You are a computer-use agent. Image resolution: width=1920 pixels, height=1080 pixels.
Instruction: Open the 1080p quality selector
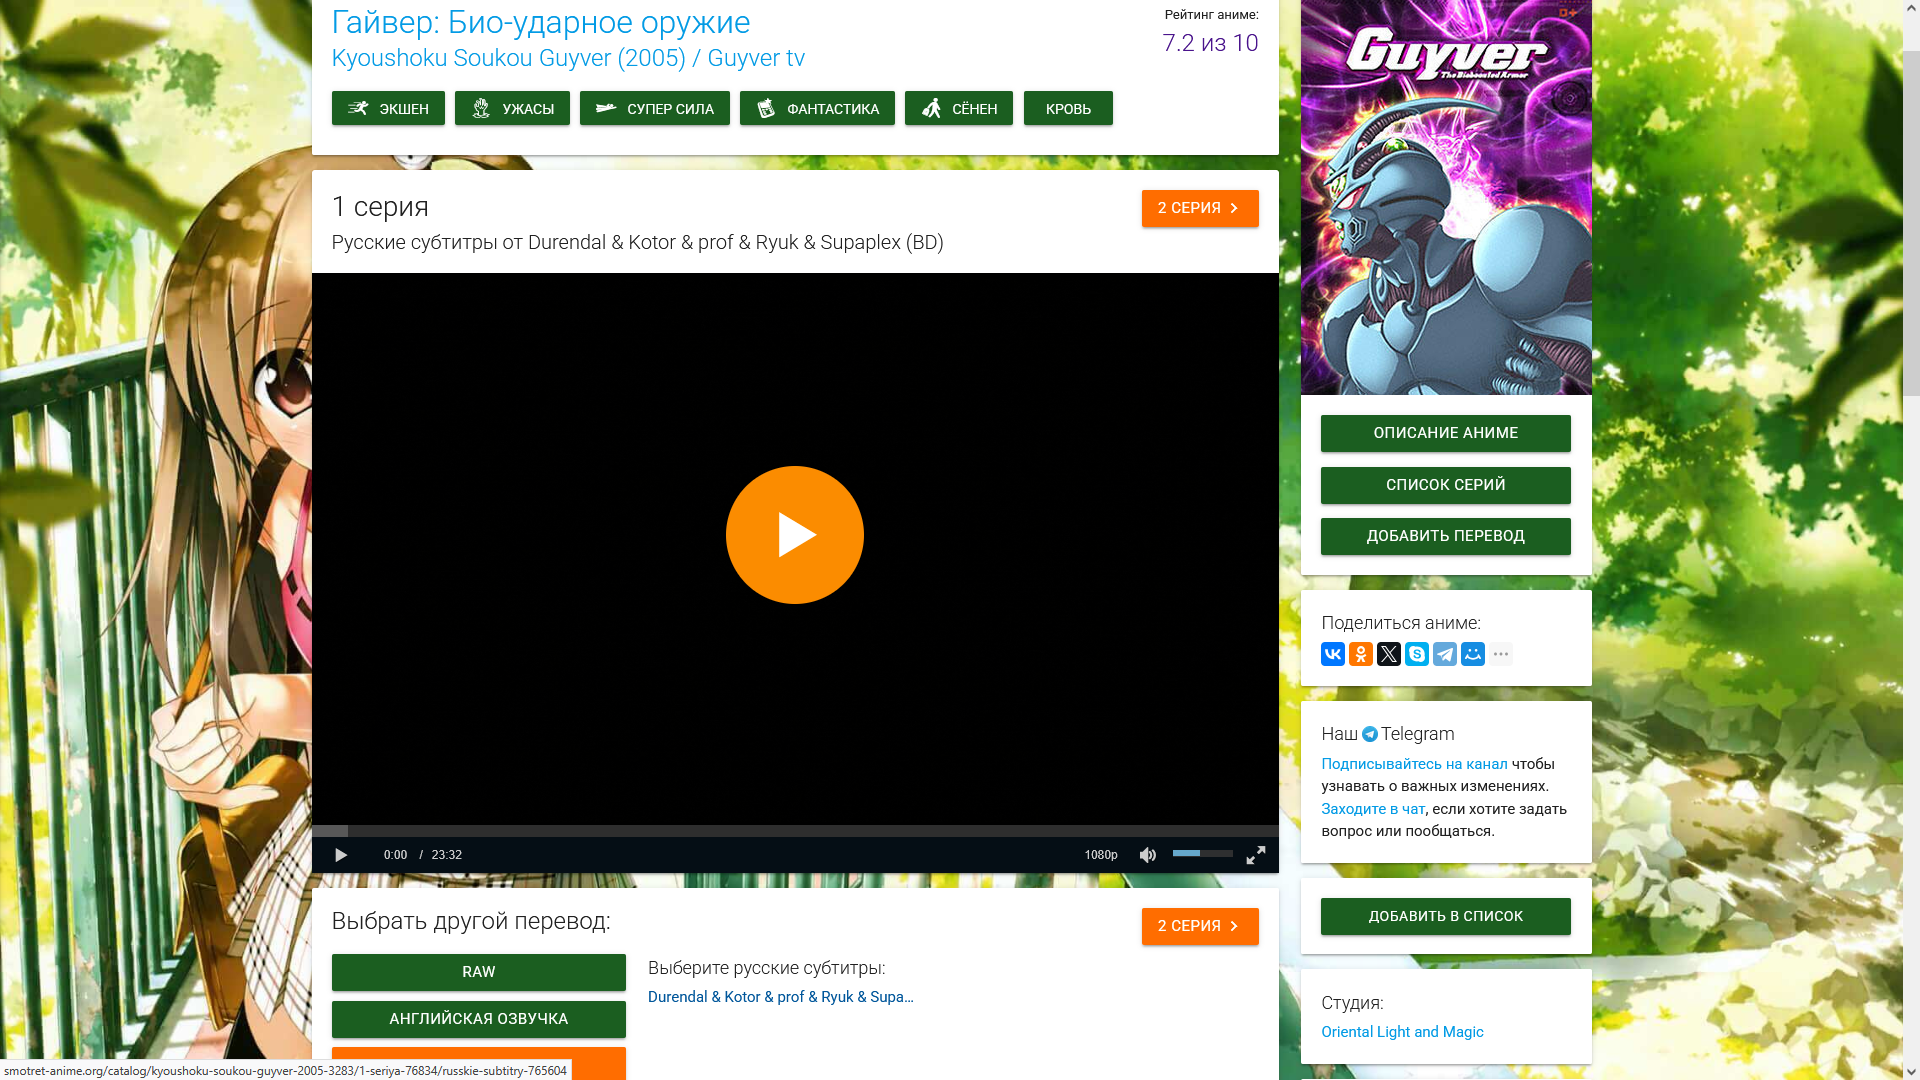pyautogui.click(x=1101, y=855)
